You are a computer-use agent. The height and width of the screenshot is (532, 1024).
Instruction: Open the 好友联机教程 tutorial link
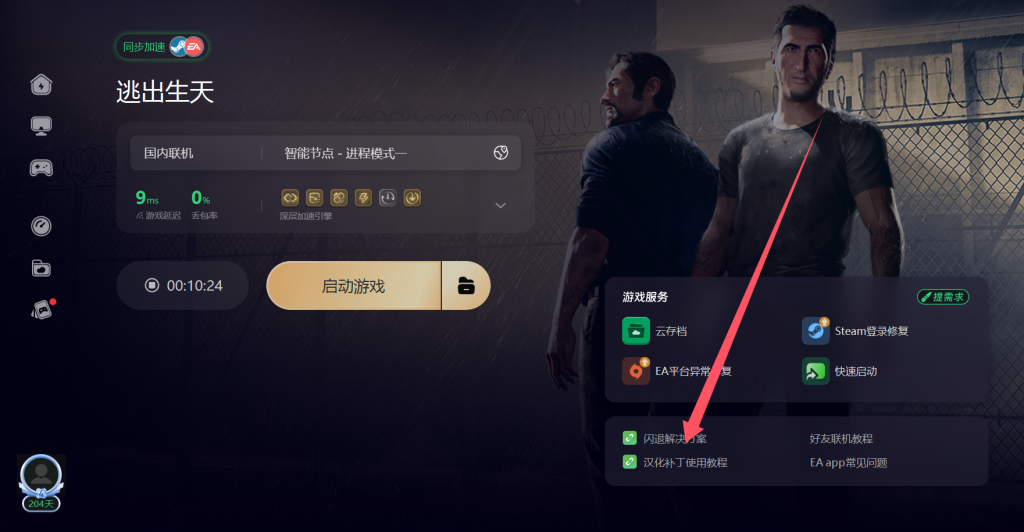(x=841, y=439)
